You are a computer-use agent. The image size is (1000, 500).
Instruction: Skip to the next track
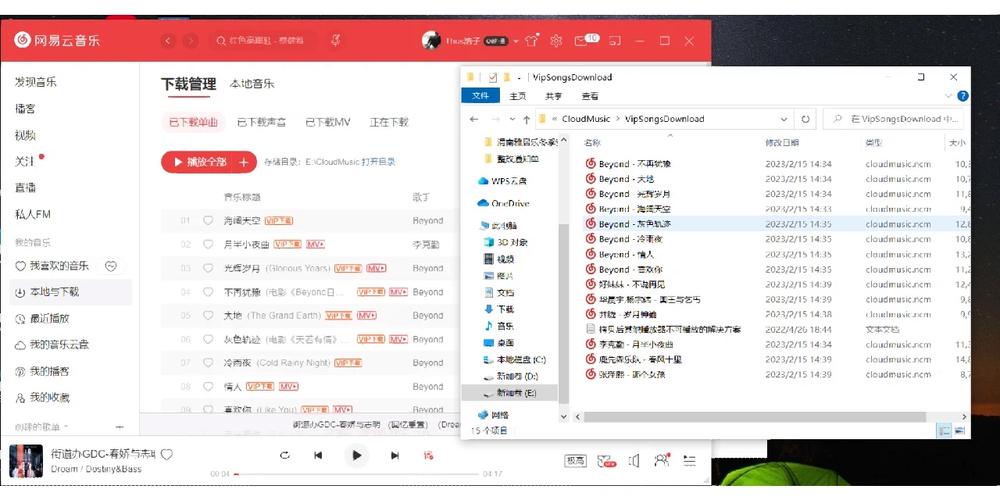(x=395, y=455)
